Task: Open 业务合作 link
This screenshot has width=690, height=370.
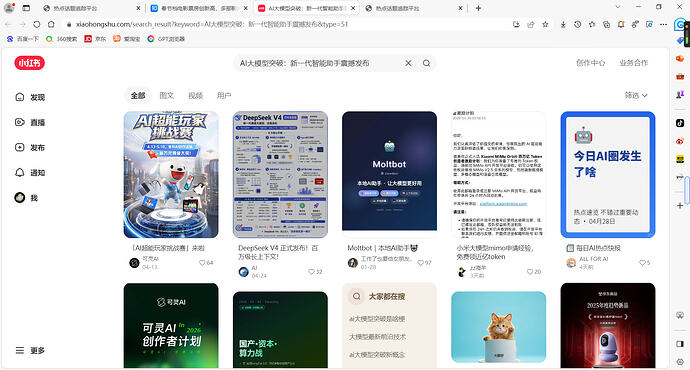Action: coord(634,63)
